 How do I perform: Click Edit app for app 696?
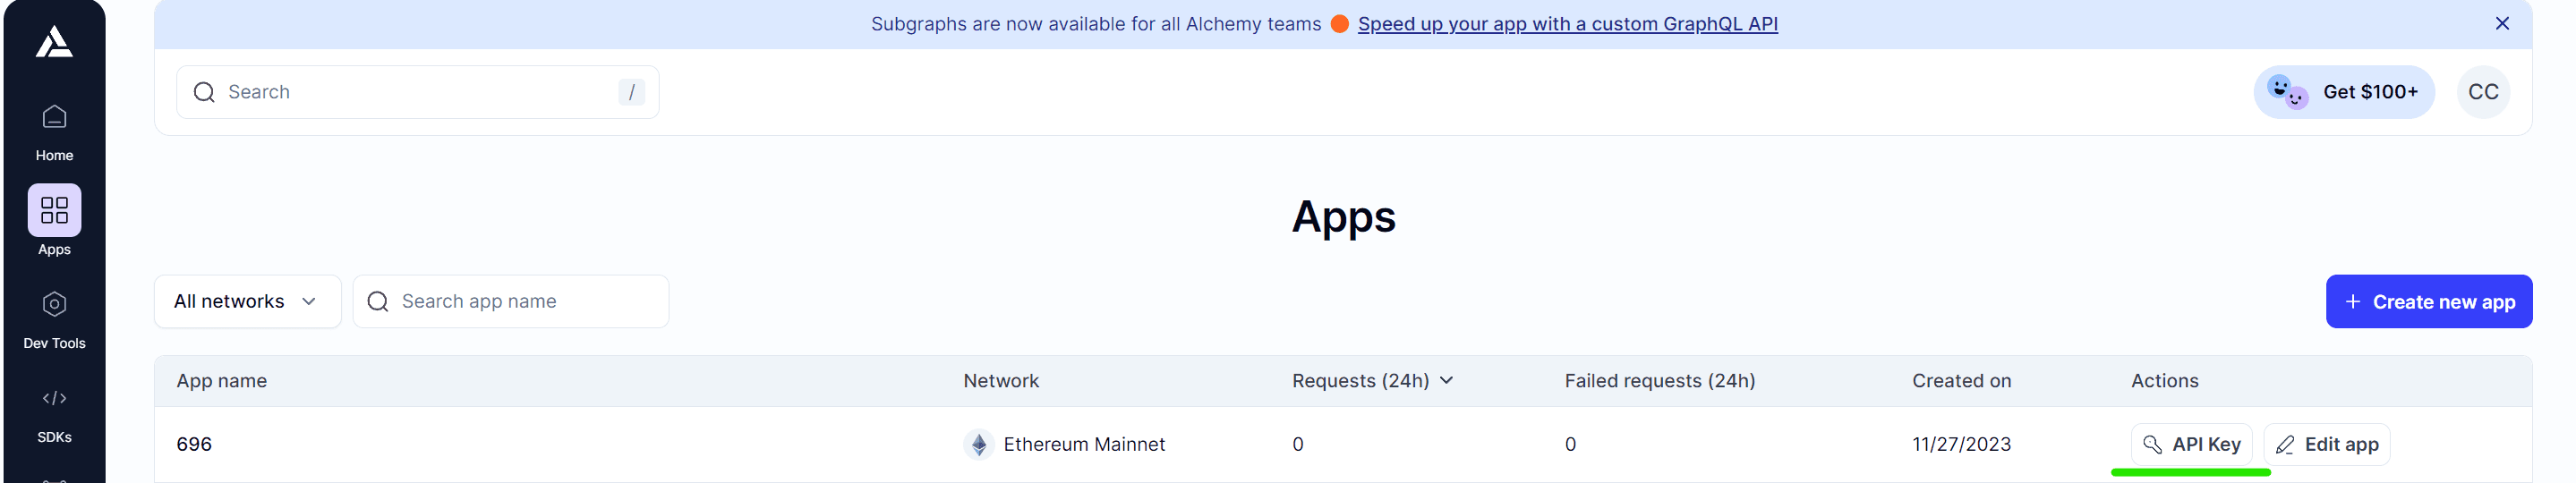pyautogui.click(x=2326, y=444)
